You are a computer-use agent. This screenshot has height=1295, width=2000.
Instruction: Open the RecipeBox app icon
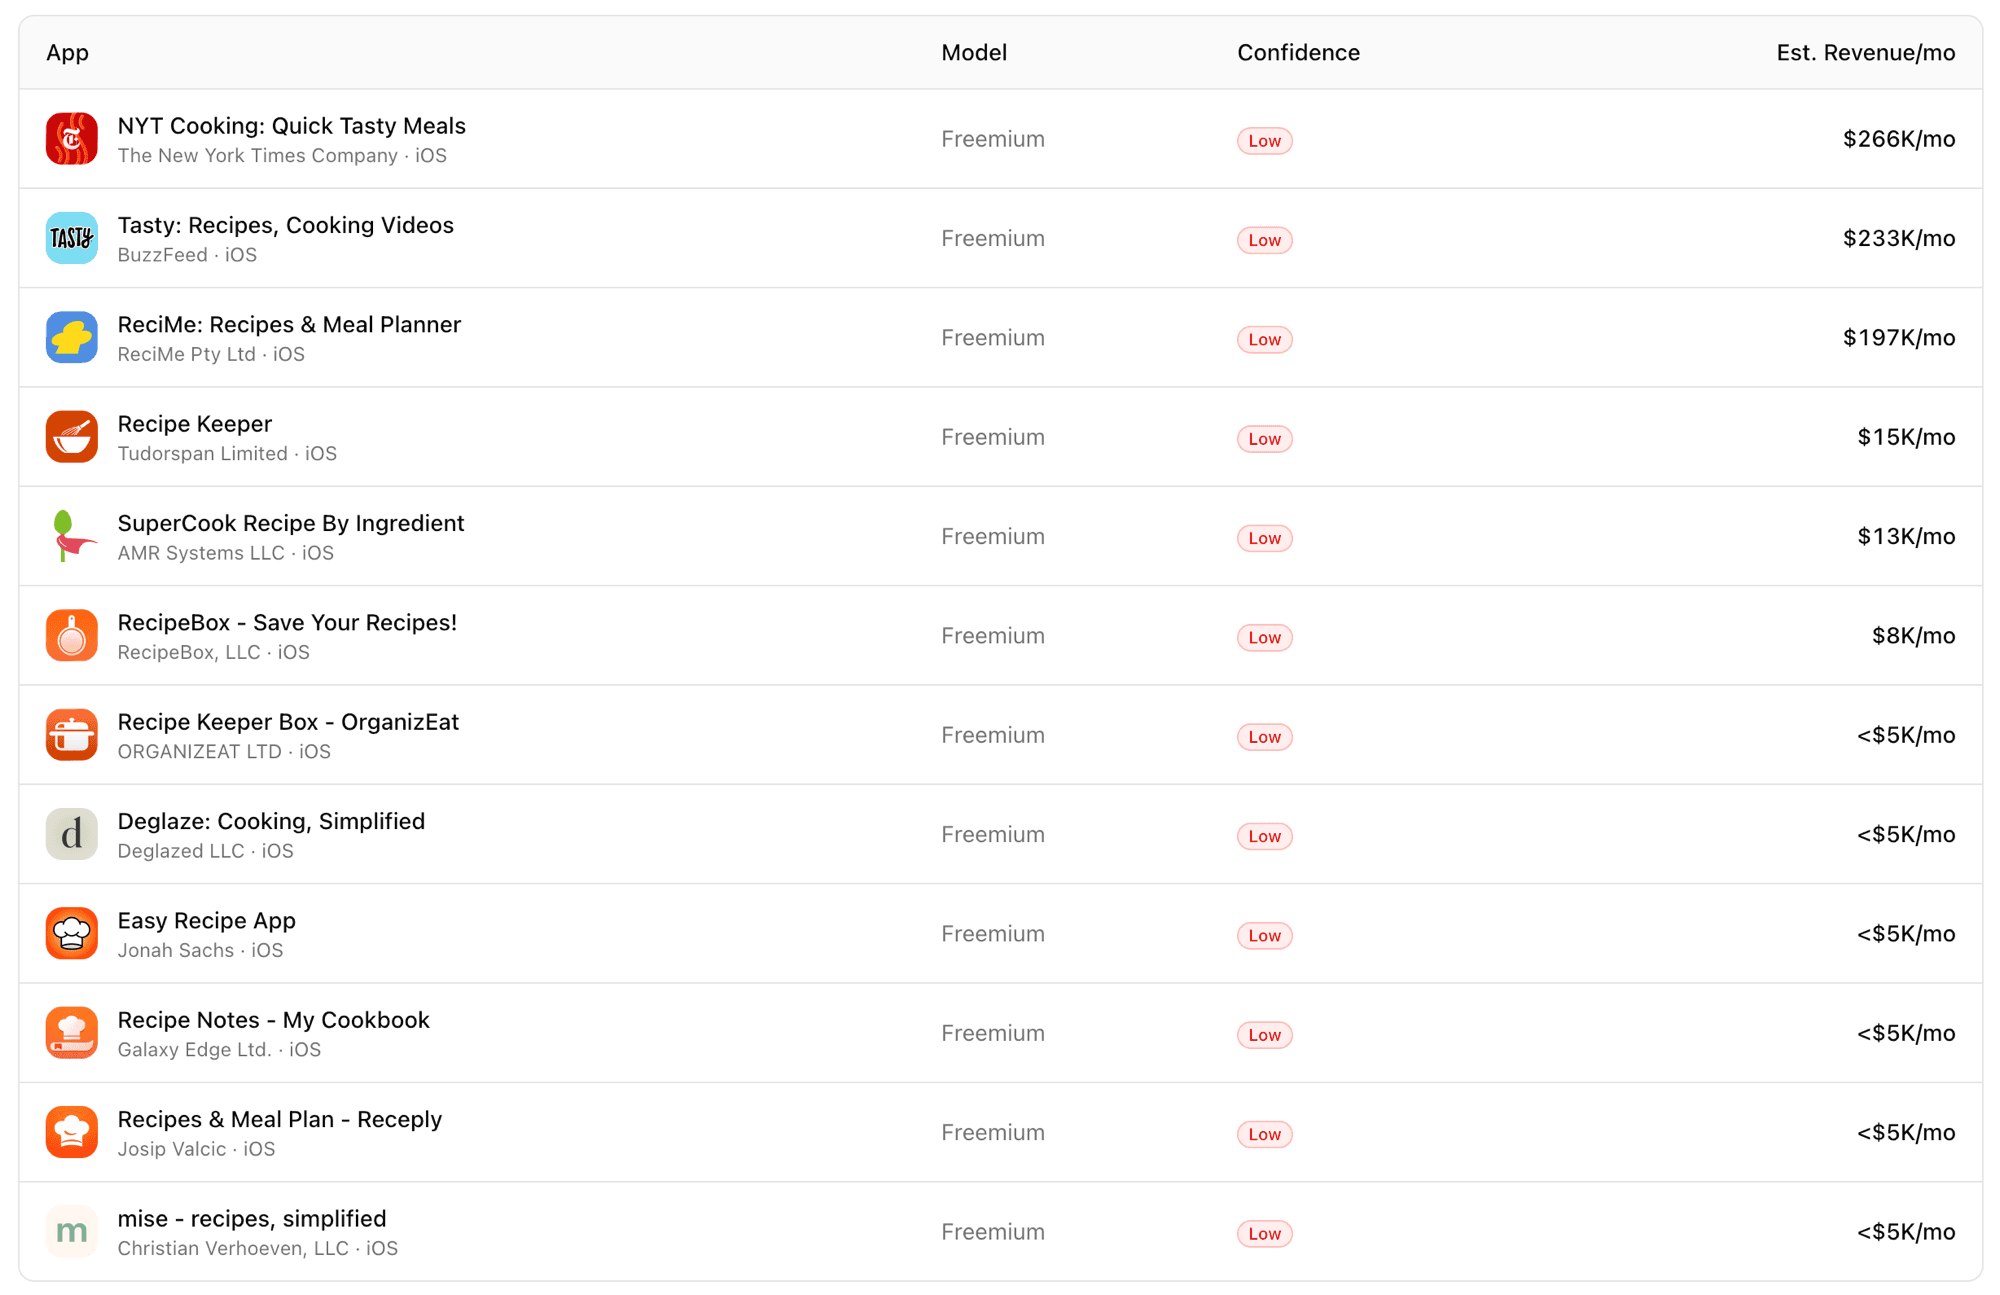72,636
